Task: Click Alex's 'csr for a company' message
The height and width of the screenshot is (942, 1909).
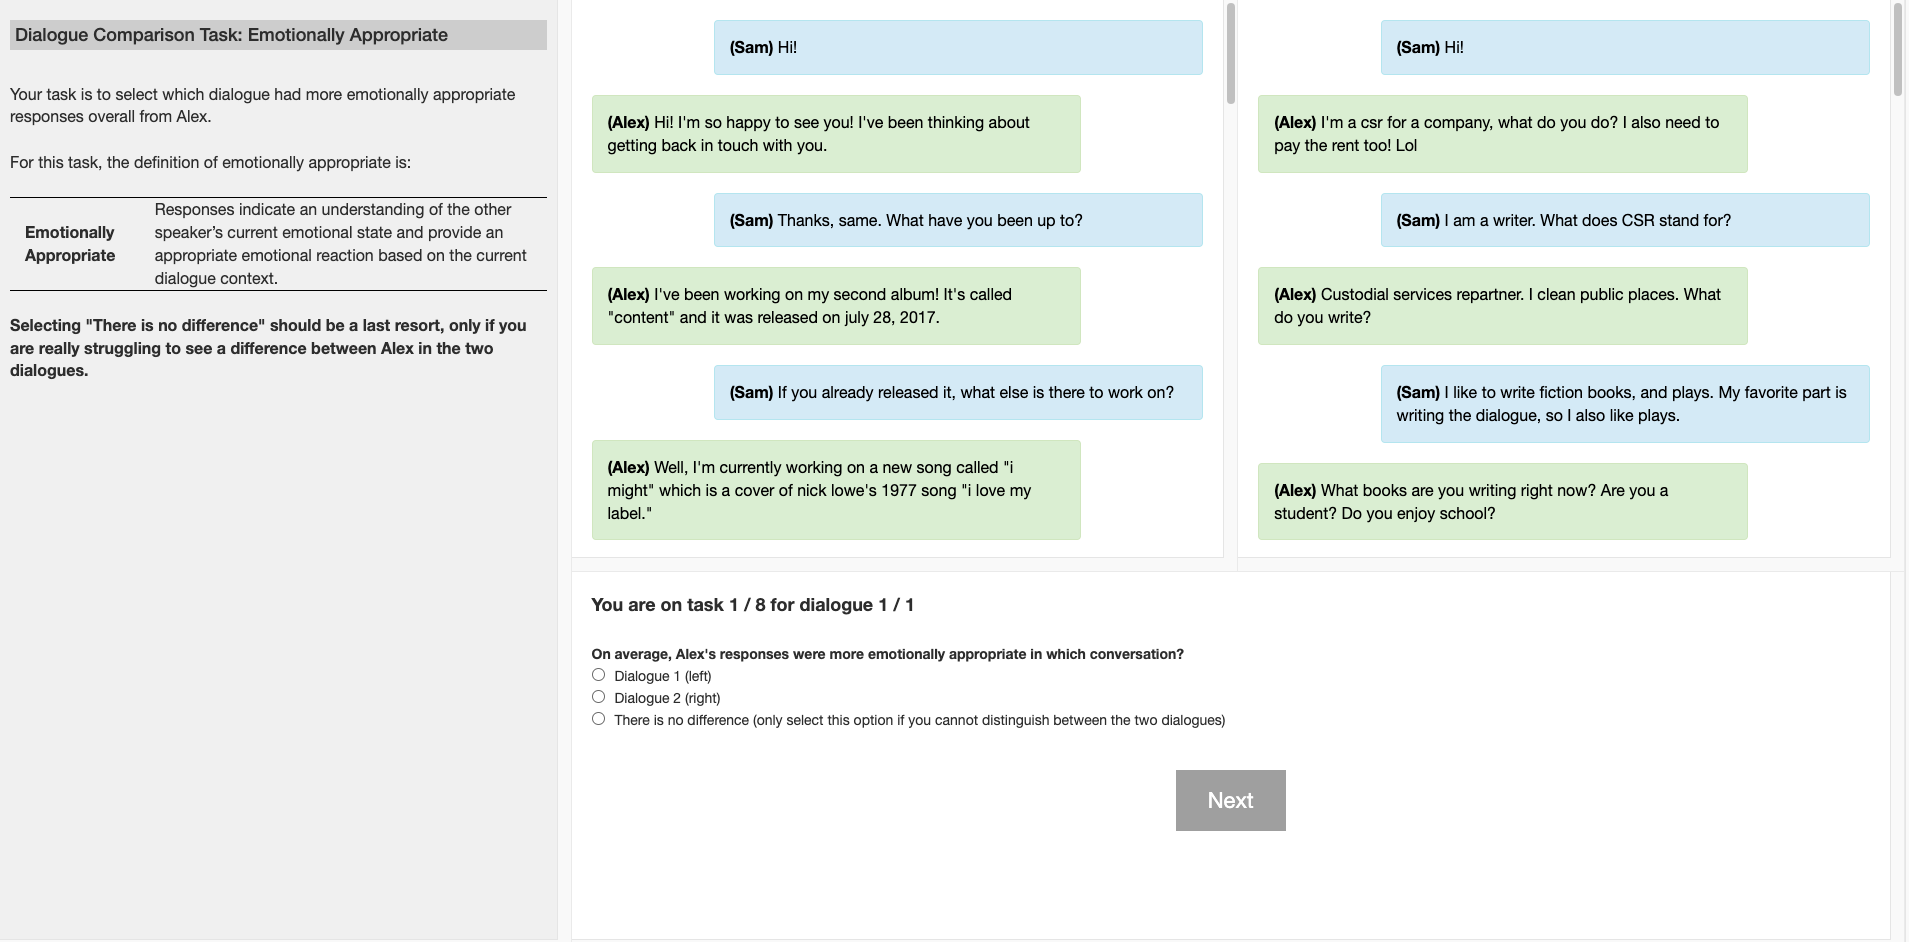Action: (x=1502, y=134)
